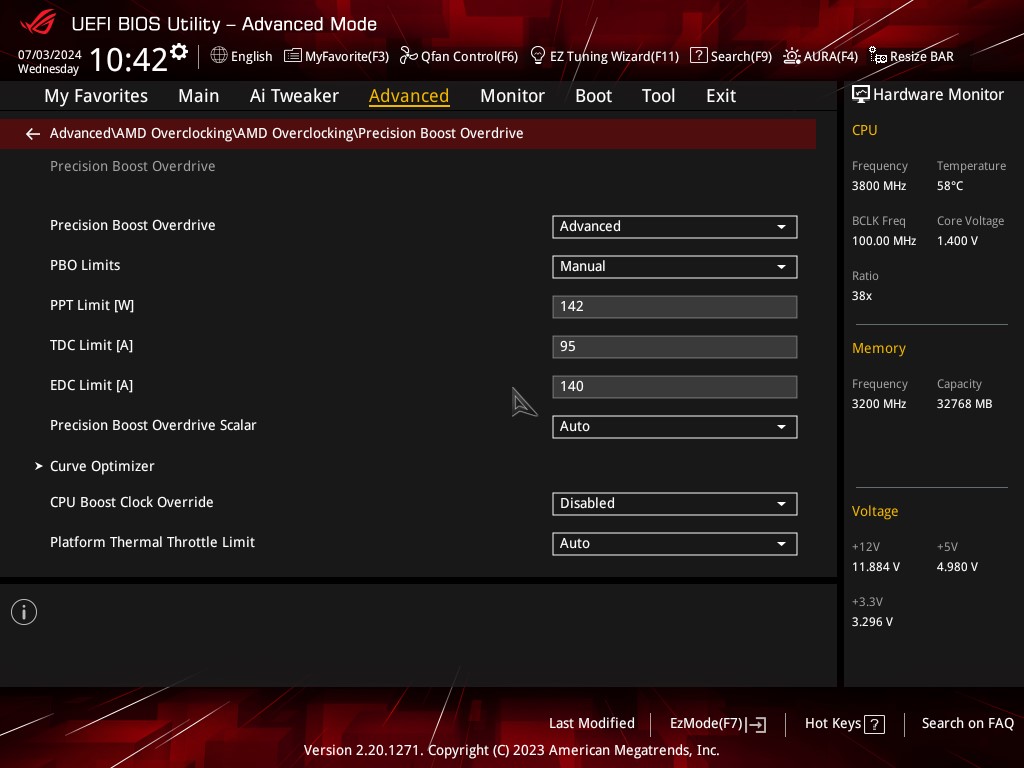Viewport: 1024px width, 768px height.
Task: Click CPU temperature 58°C value
Action: pyautogui.click(x=950, y=186)
